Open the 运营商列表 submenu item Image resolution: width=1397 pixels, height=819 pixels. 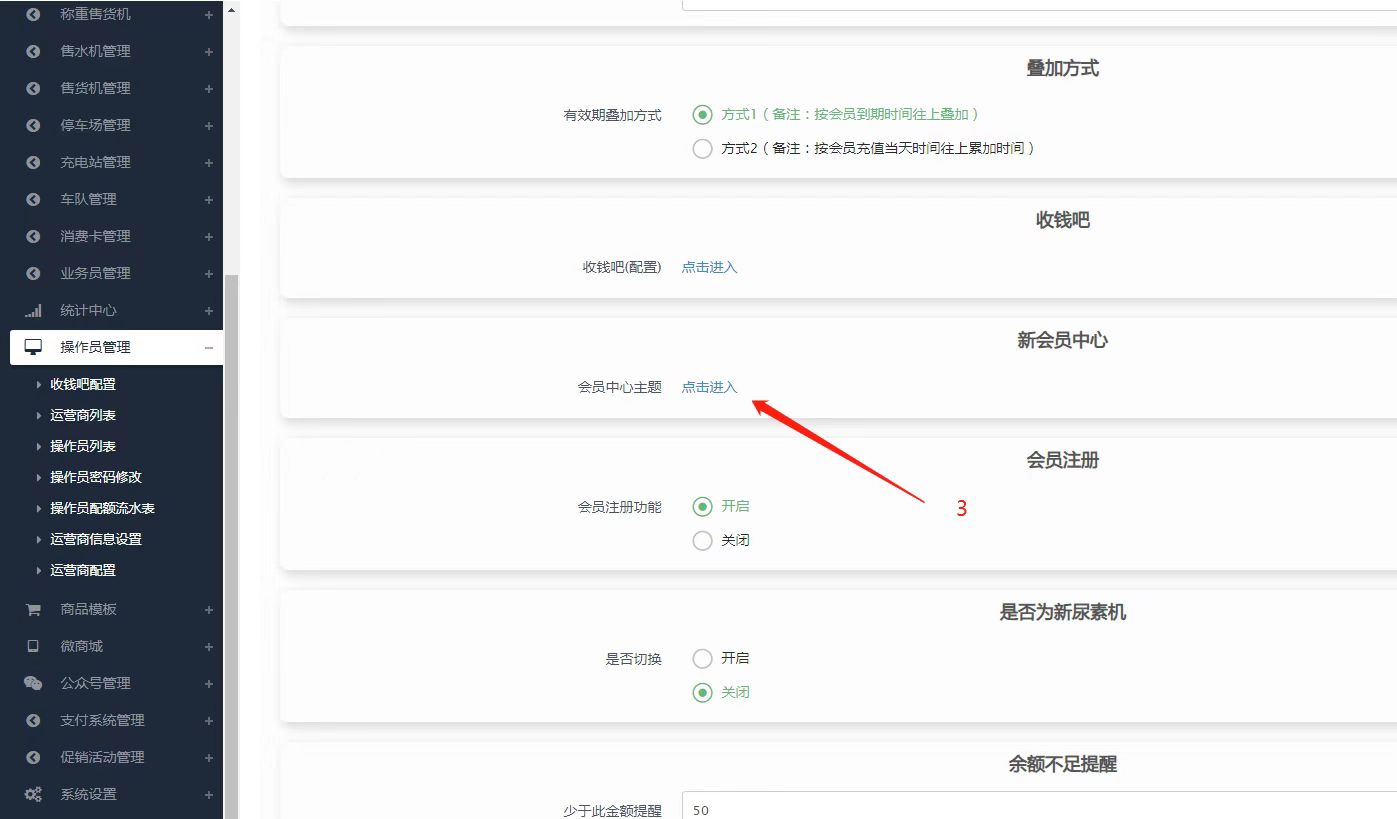click(83, 415)
